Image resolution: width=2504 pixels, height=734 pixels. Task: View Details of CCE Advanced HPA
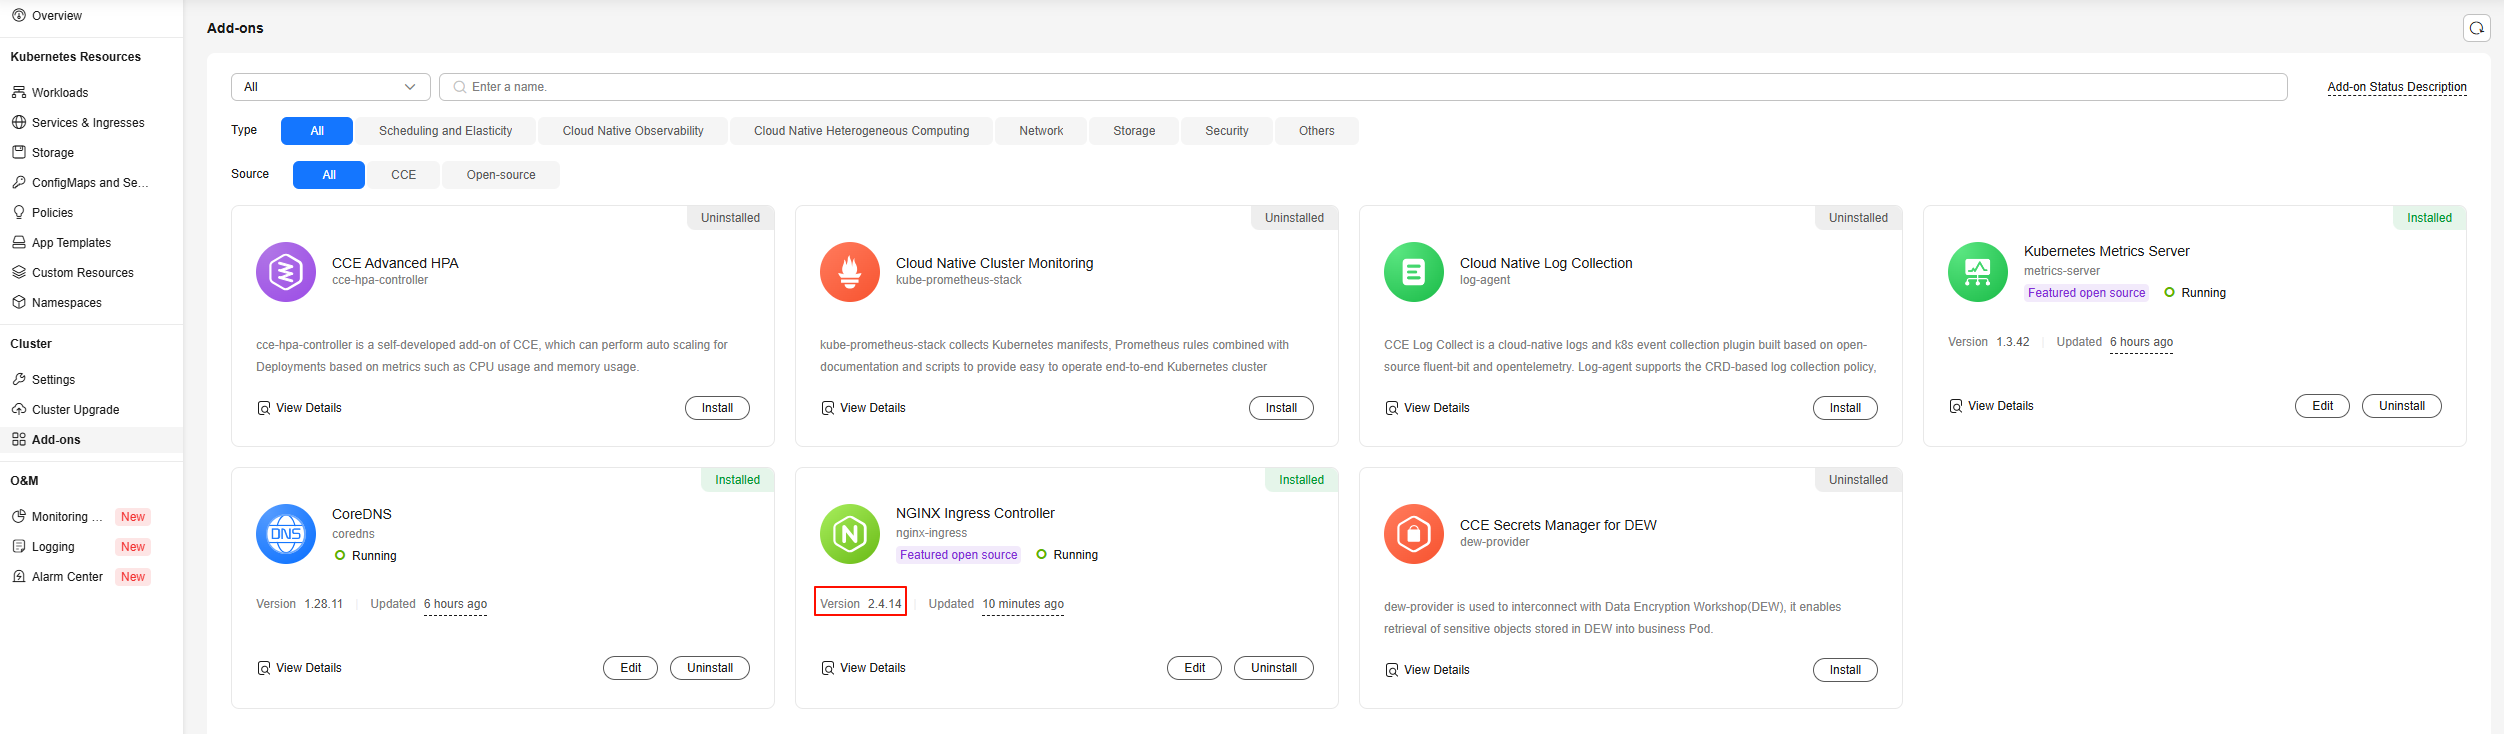tap(299, 408)
